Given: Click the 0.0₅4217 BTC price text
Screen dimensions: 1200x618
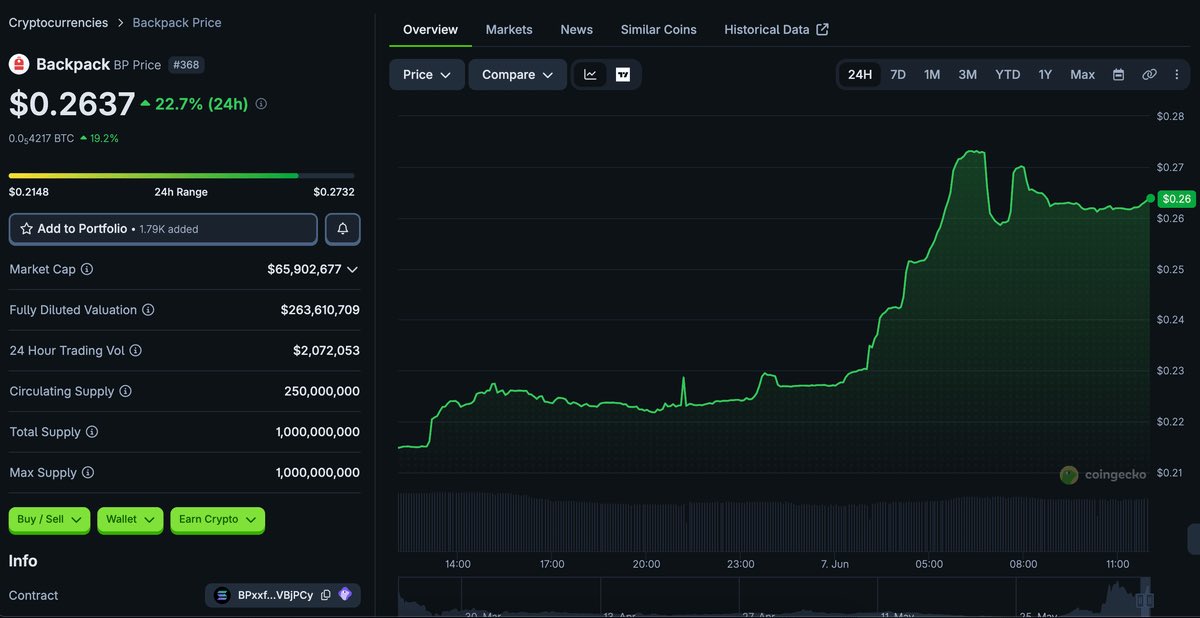Looking at the screenshot, I should tap(41, 138).
